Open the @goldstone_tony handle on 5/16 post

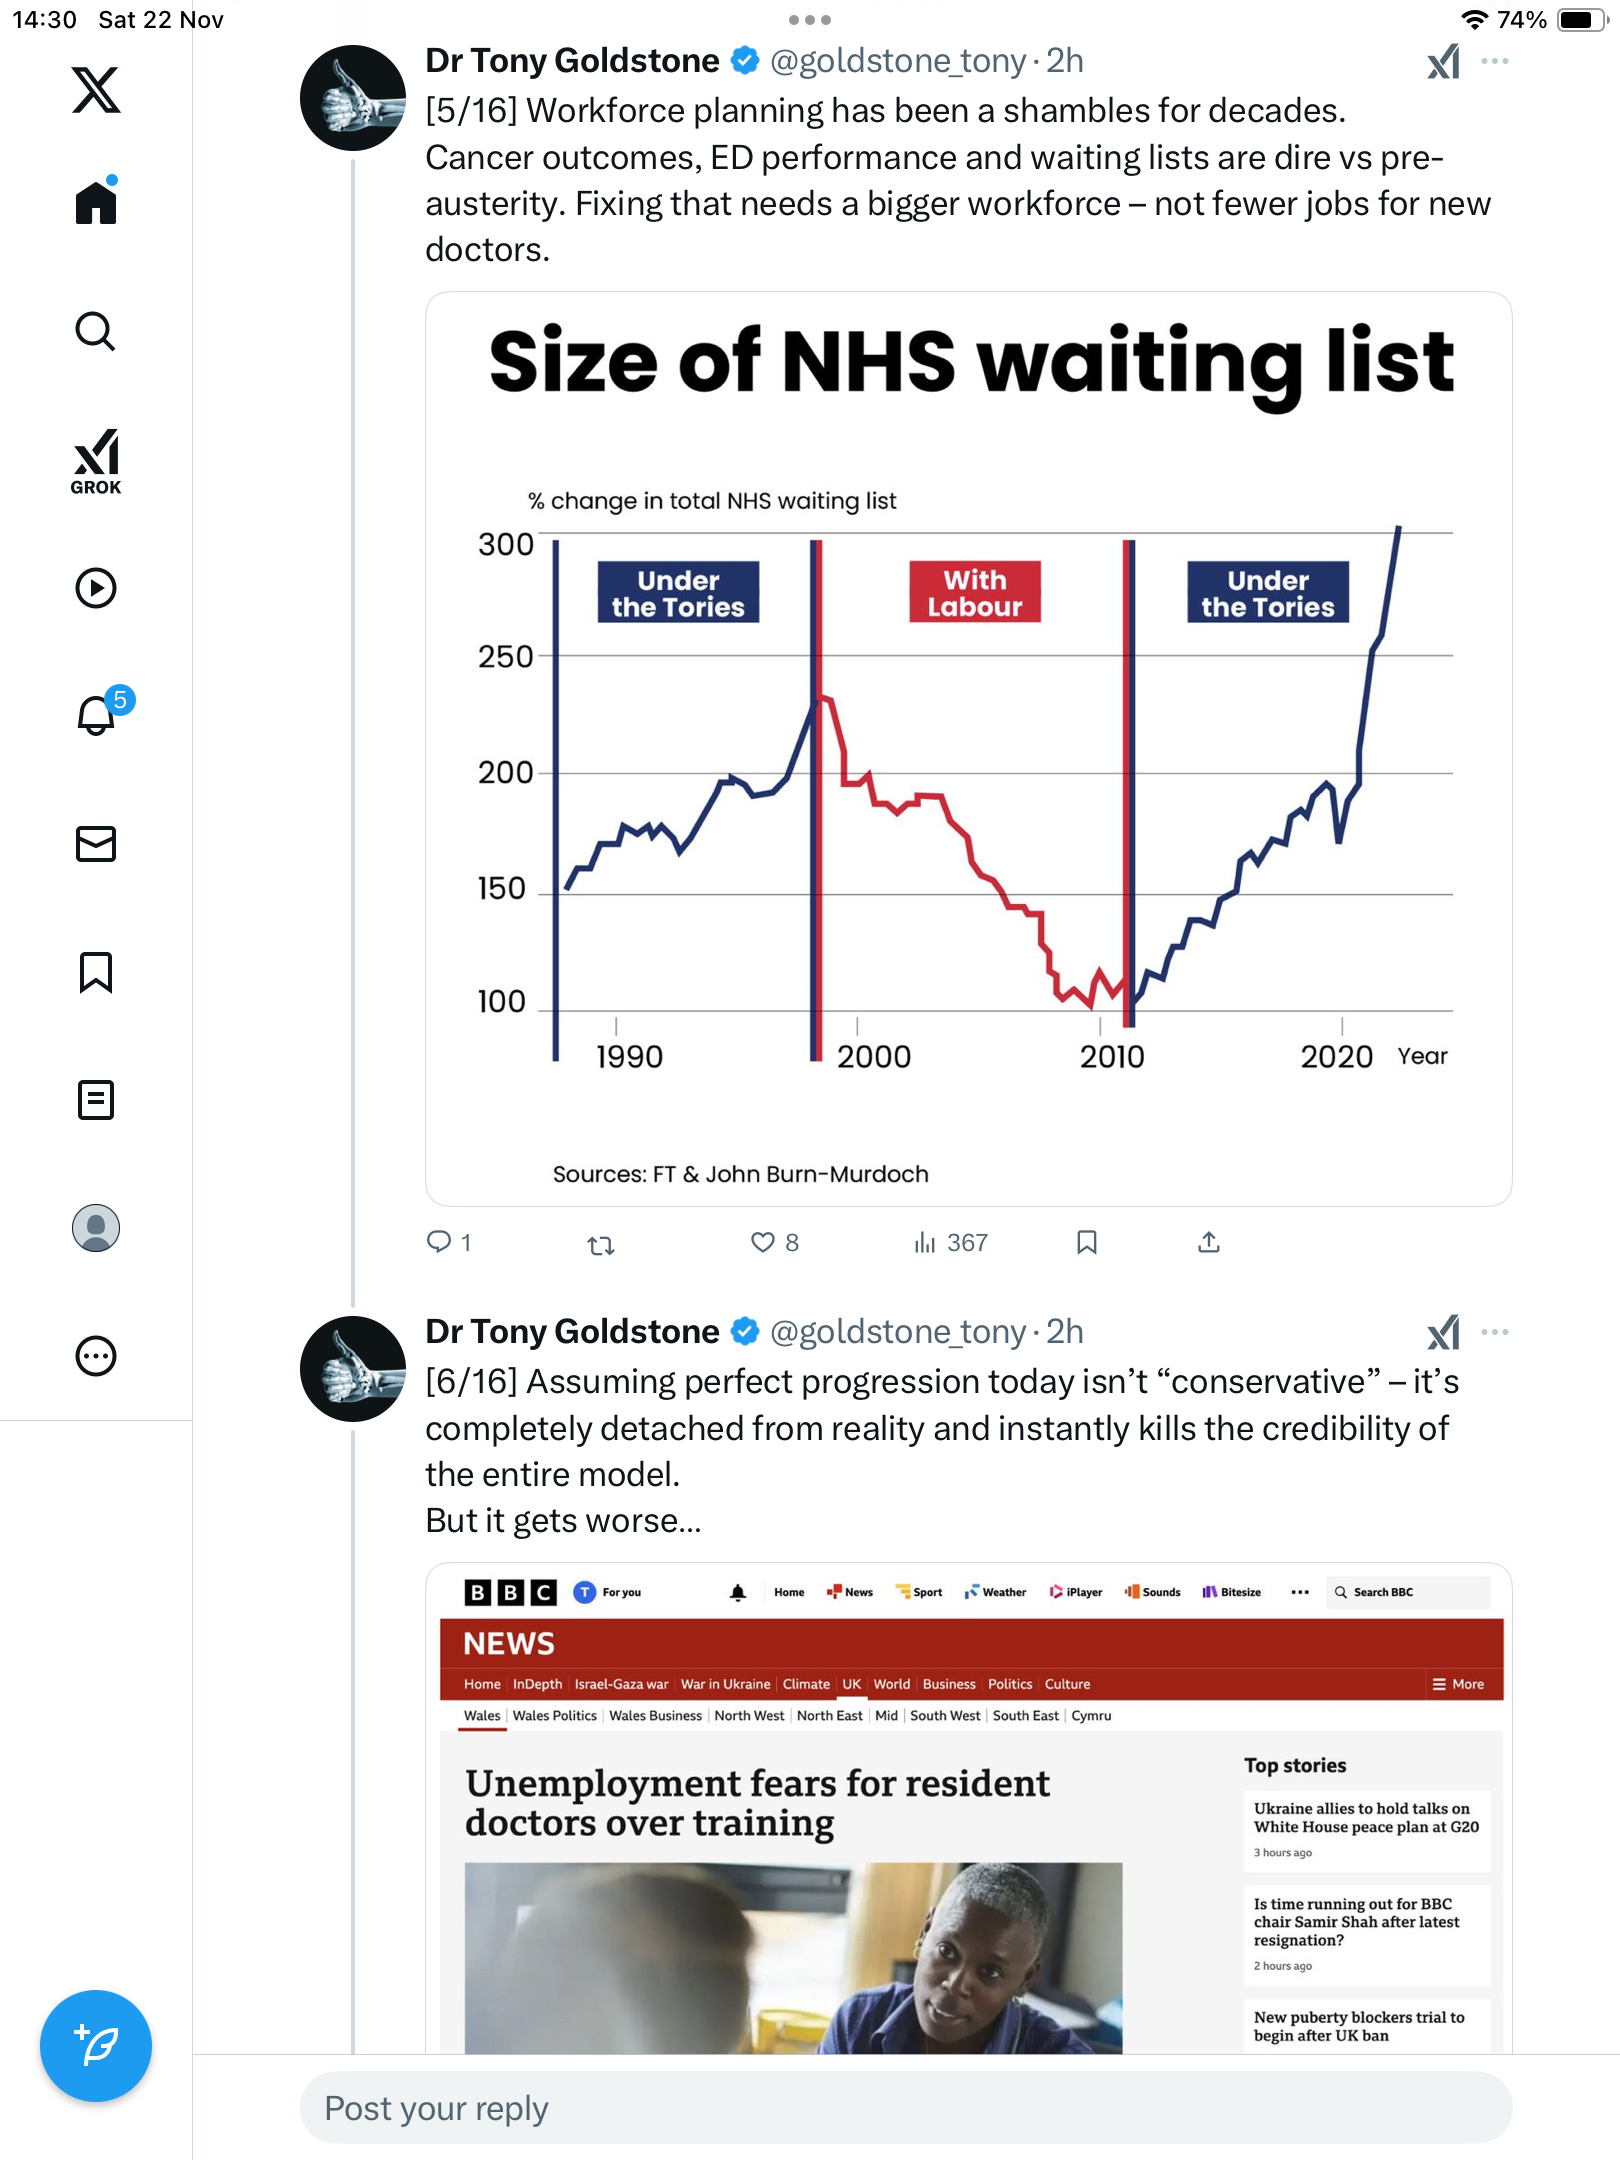(898, 62)
